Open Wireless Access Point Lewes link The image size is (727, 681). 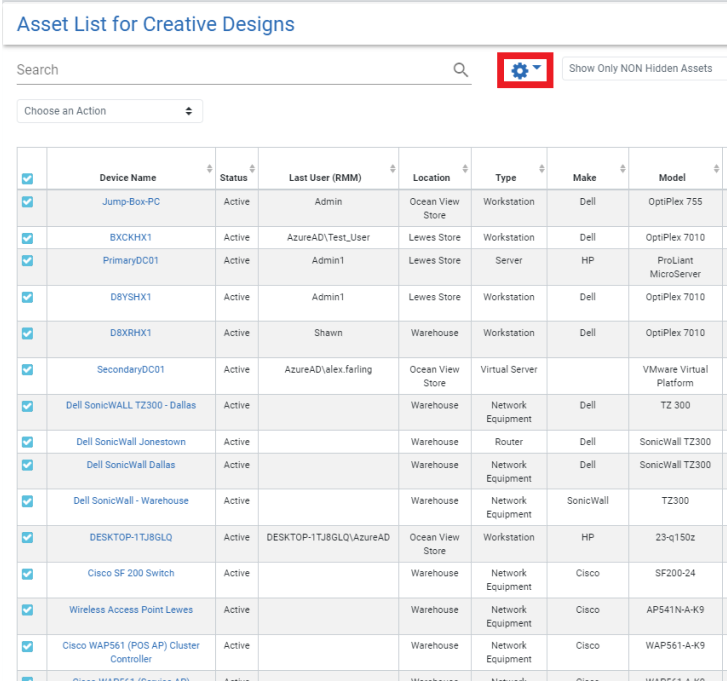131,610
